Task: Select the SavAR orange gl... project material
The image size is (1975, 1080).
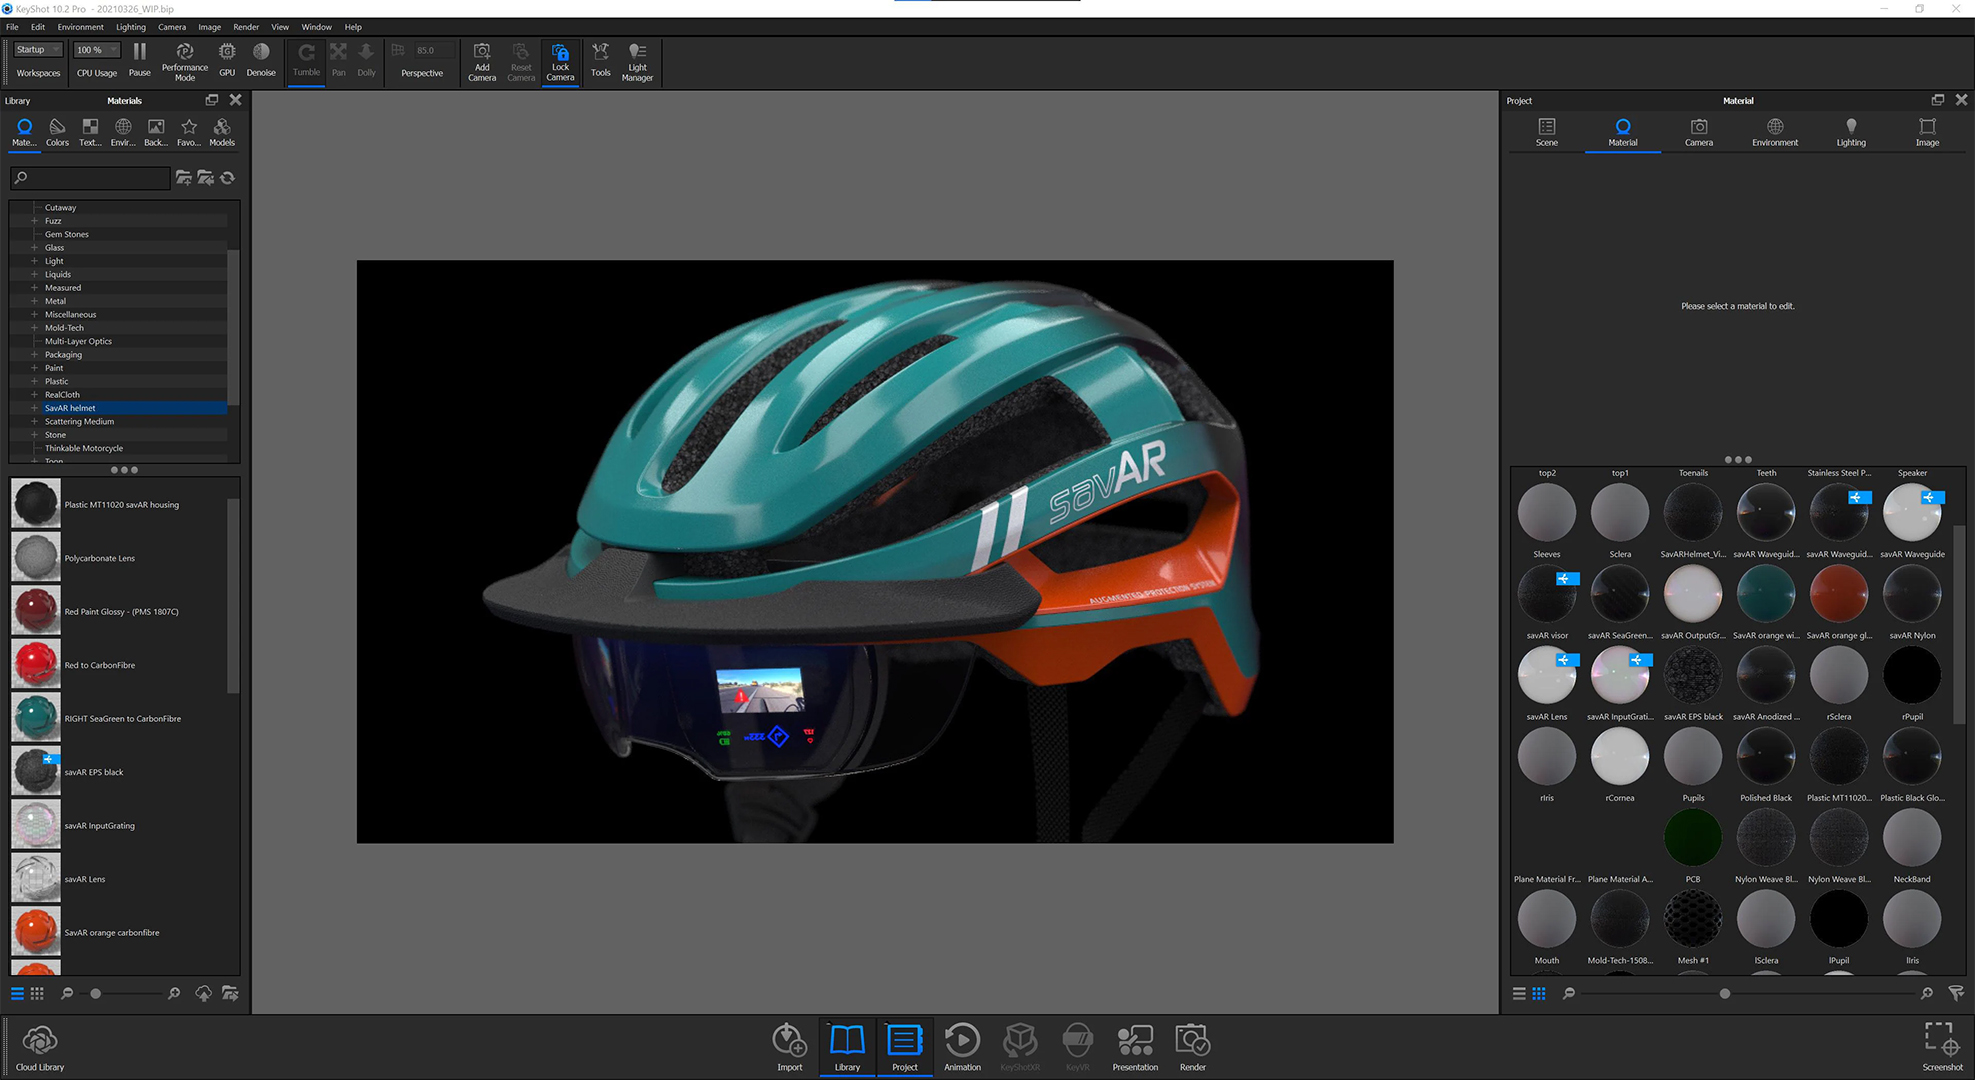Action: pyautogui.click(x=1838, y=594)
